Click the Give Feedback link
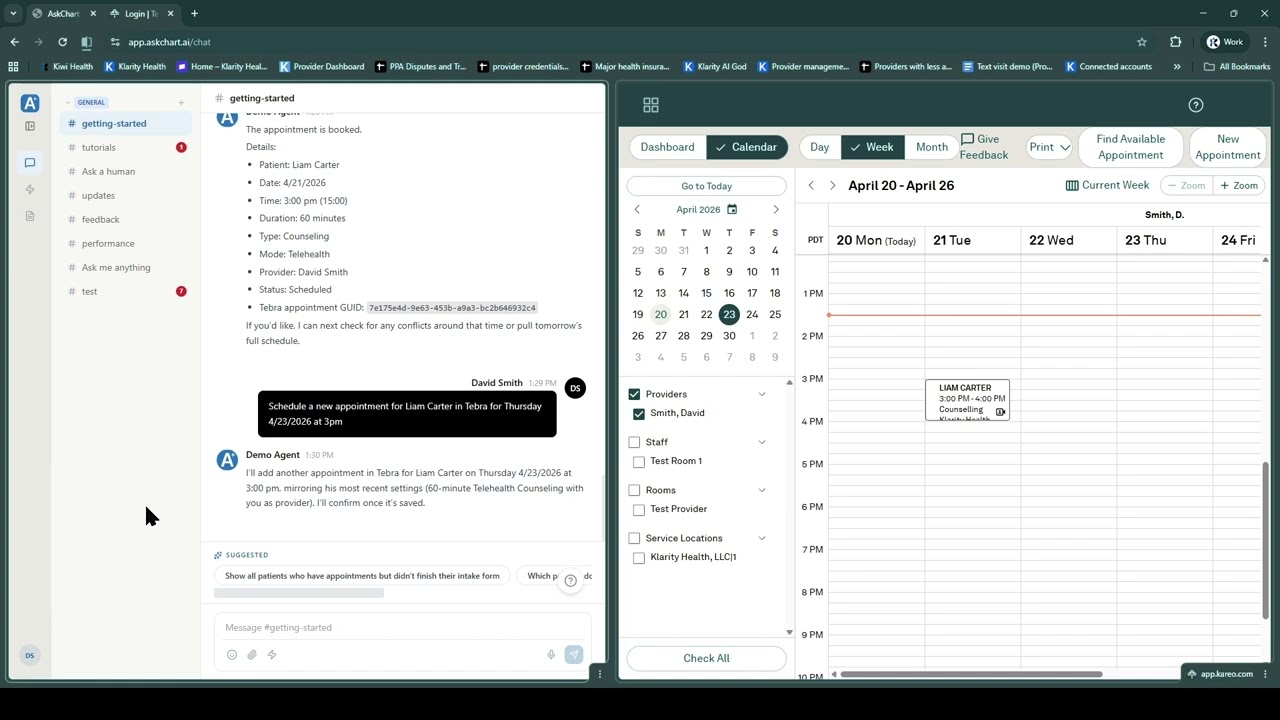The image size is (1280, 720). [x=983, y=147]
